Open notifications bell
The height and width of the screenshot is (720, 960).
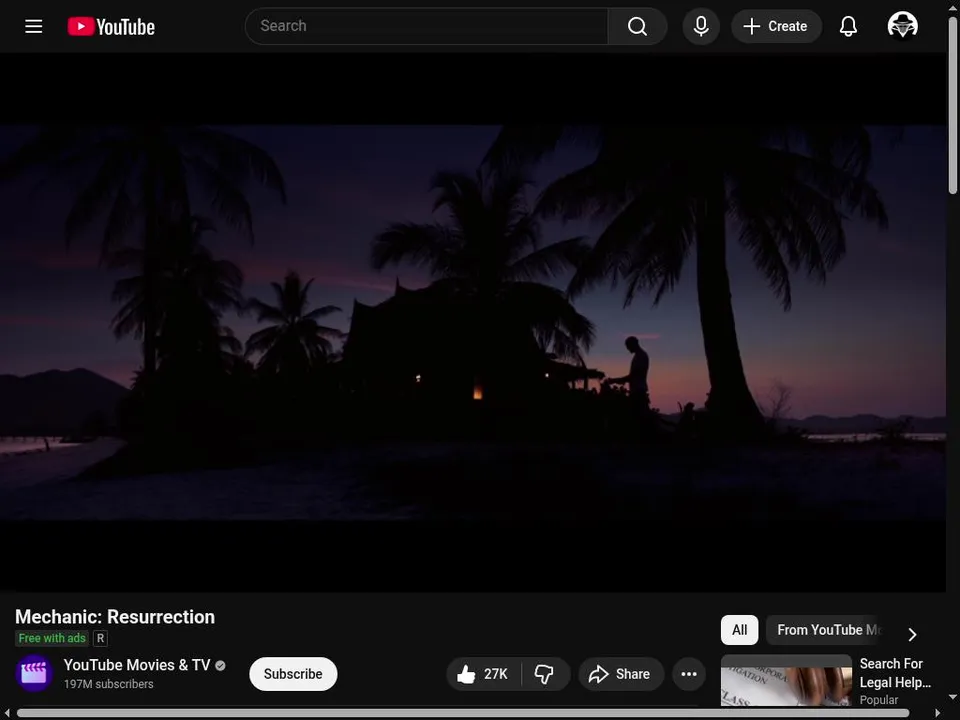848,26
